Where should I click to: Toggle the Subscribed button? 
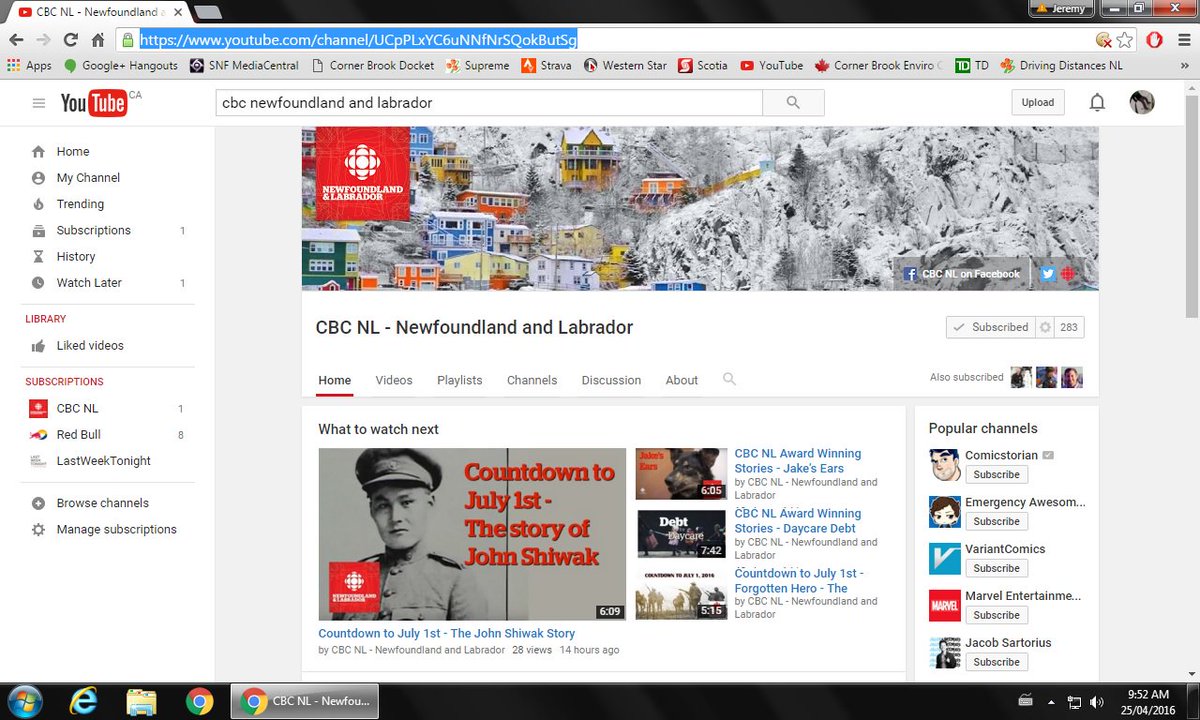pos(990,327)
